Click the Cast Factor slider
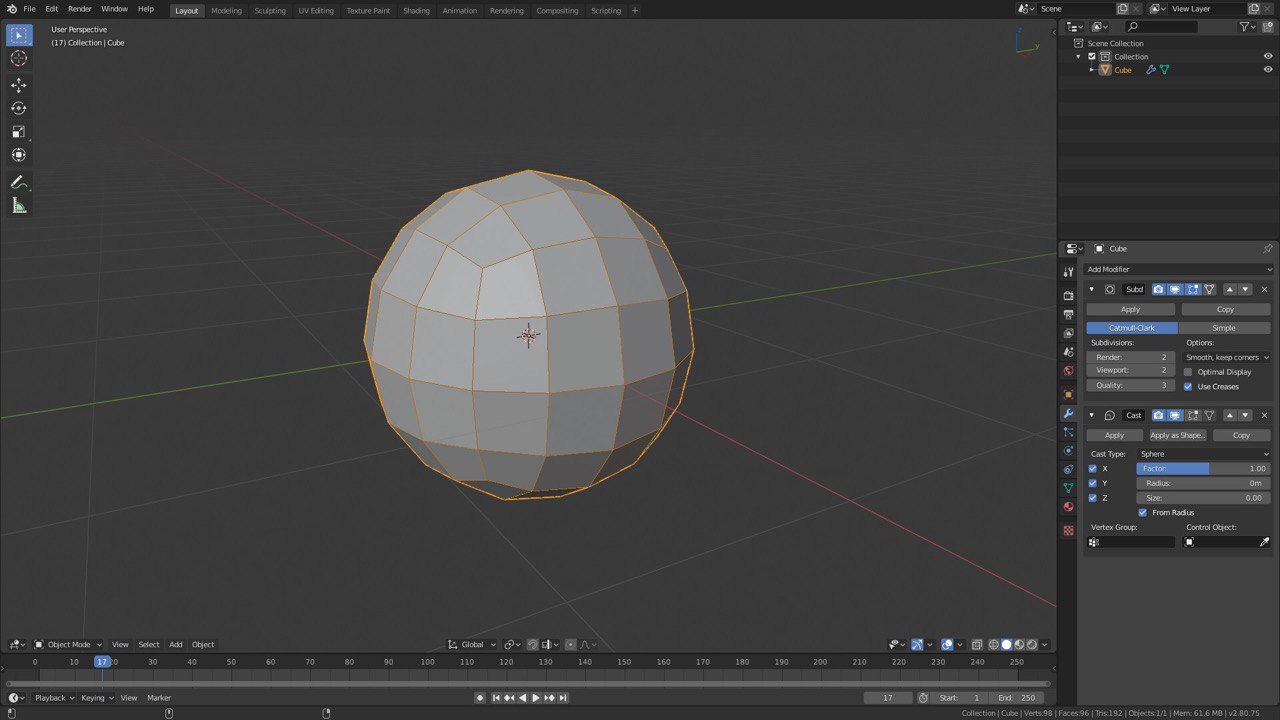This screenshot has height=720, width=1280. (1203, 468)
